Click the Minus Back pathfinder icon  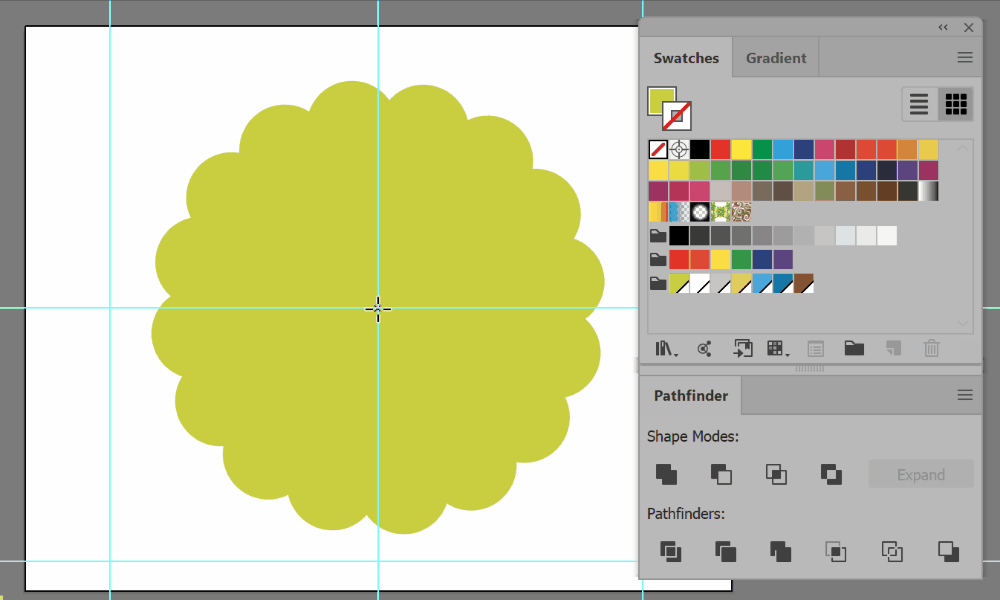(x=948, y=552)
